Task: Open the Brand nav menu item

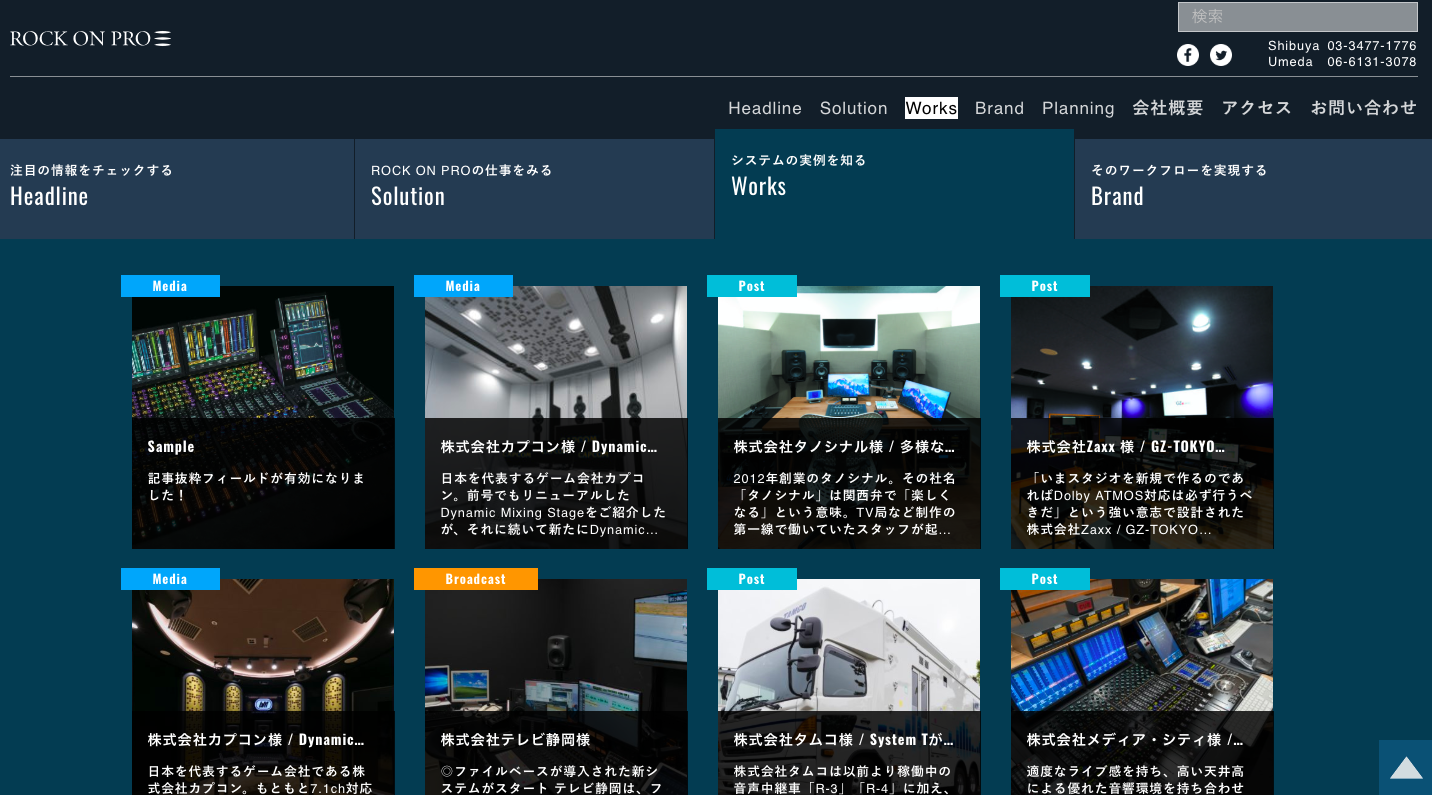Action: (x=1000, y=108)
